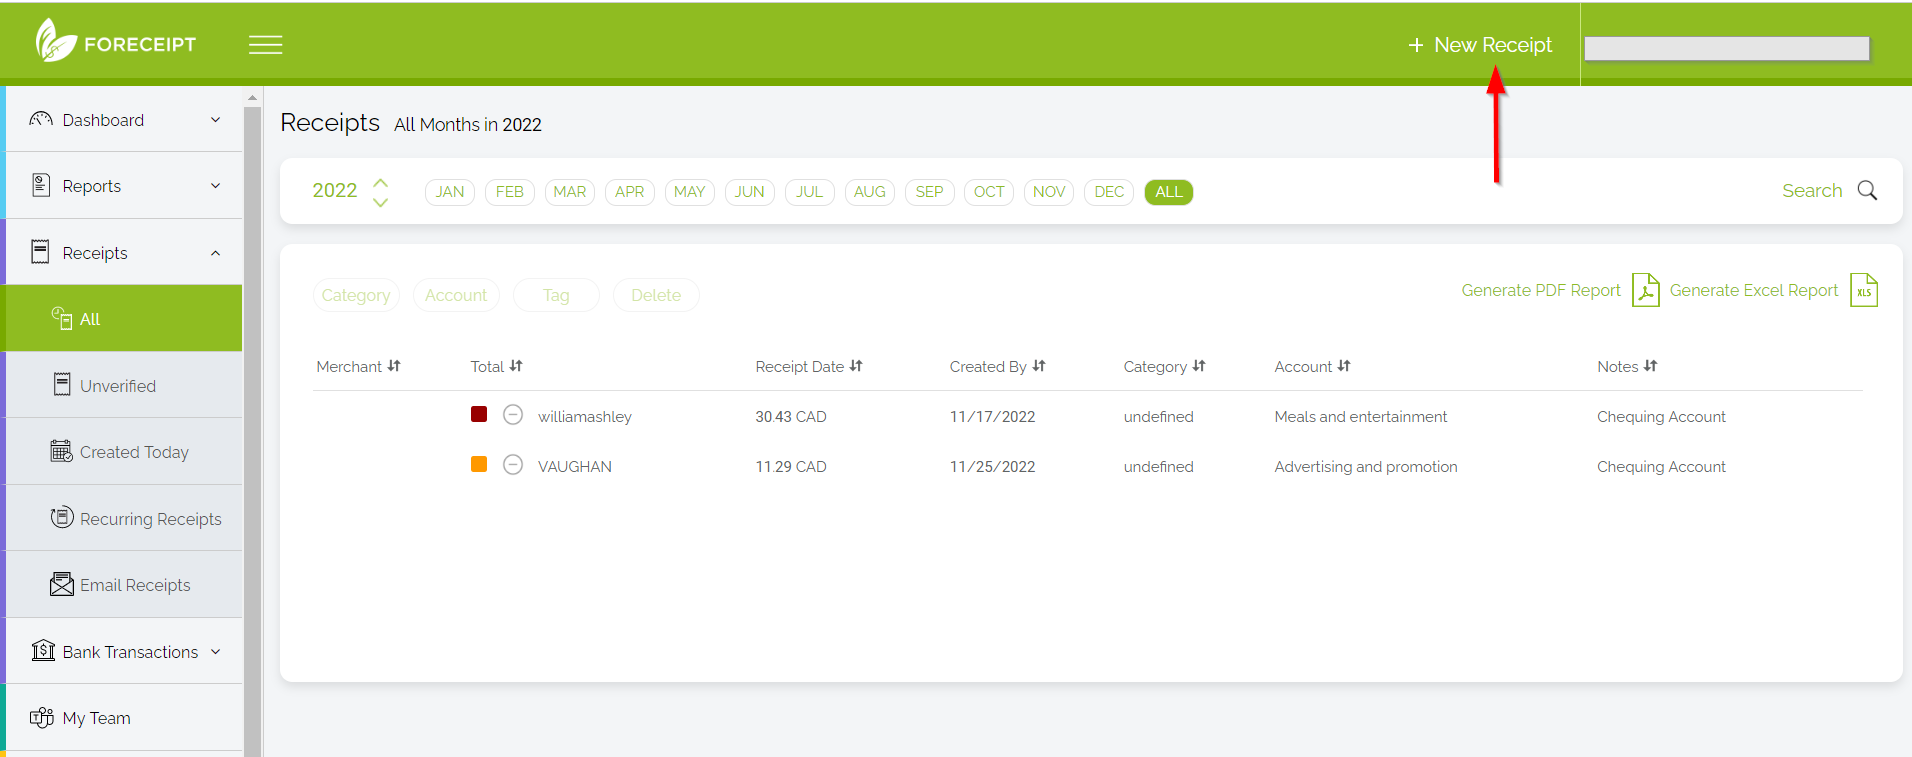Click the Generate PDF Report icon
Screen dimensions: 1912x757
point(1645,290)
